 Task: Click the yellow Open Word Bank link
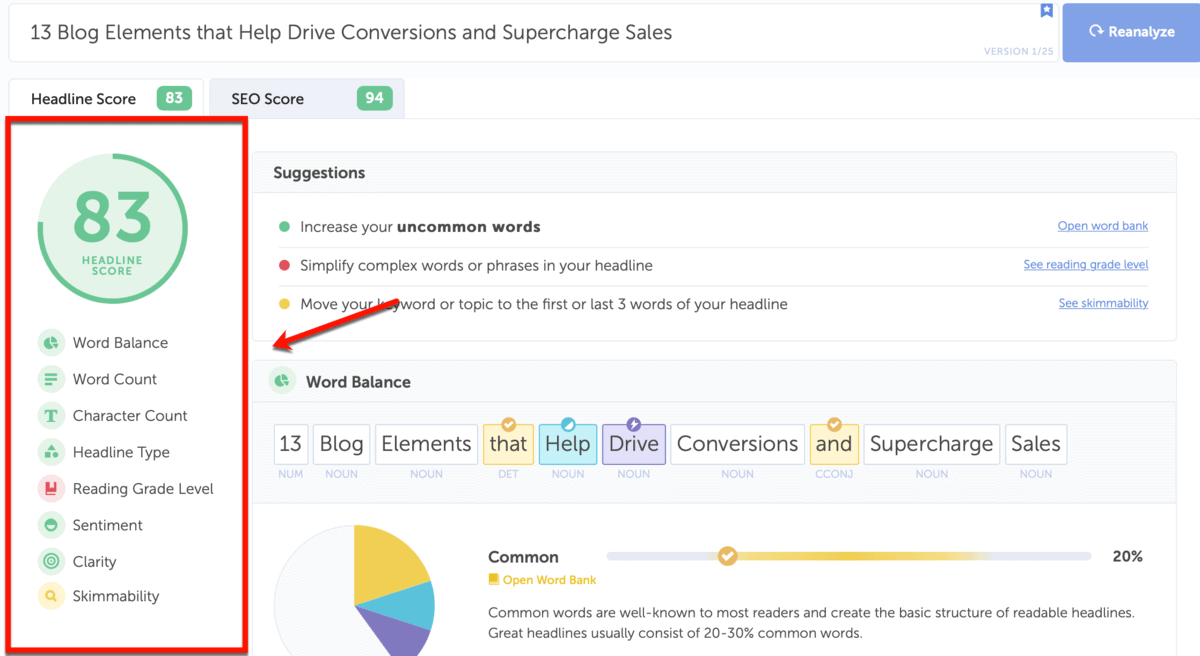(x=549, y=580)
